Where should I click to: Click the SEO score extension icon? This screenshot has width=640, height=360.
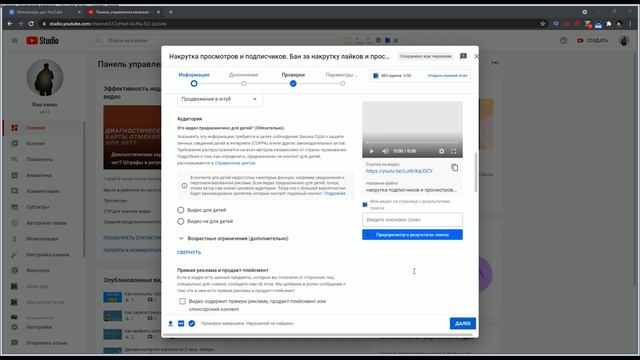[x=376, y=76]
